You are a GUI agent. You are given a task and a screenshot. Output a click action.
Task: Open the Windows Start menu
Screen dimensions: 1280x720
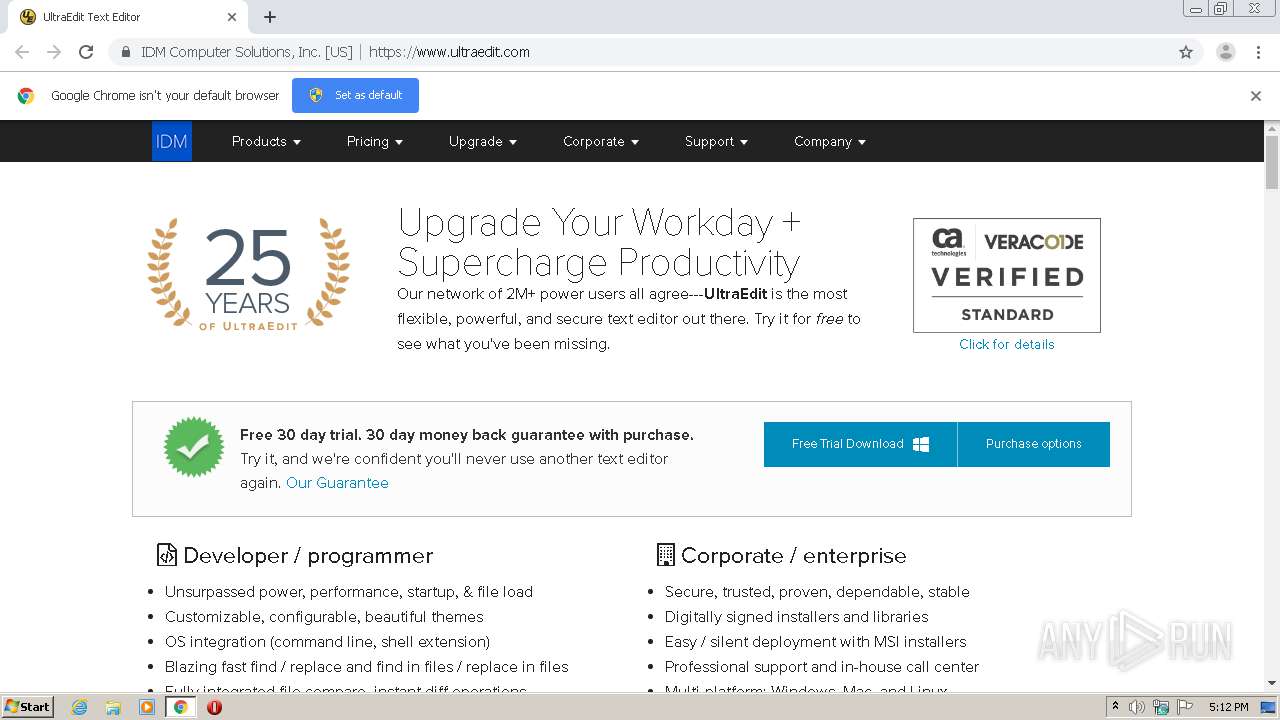[x=27, y=707]
